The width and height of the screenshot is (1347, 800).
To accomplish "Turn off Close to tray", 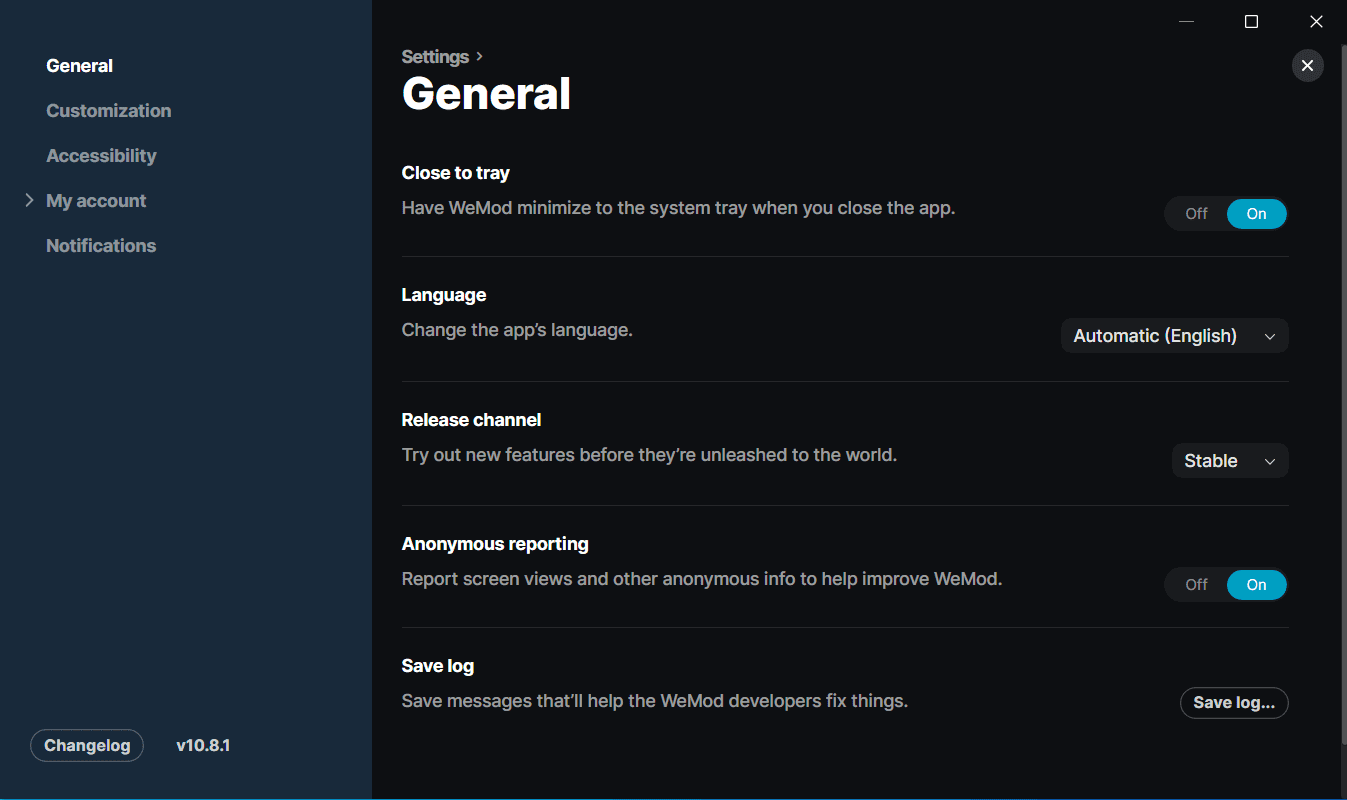I will [1196, 214].
